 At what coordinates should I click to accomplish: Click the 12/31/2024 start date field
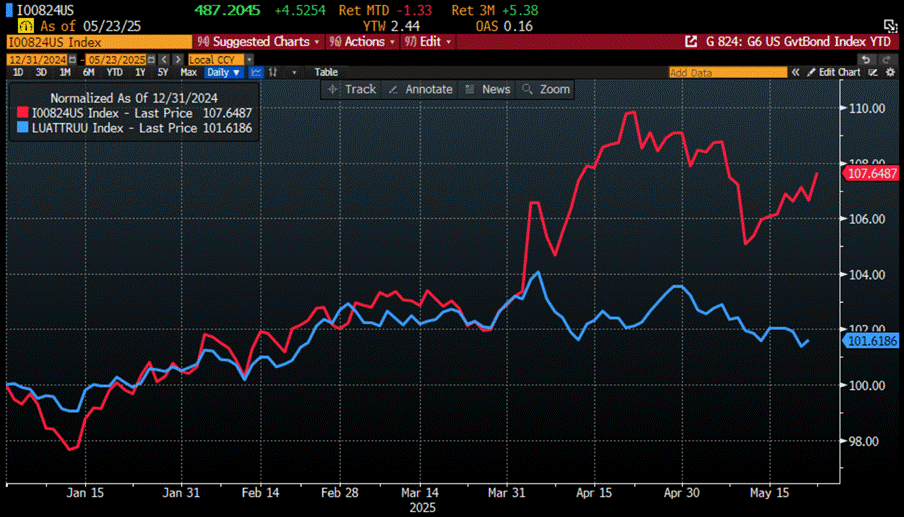pos(37,59)
